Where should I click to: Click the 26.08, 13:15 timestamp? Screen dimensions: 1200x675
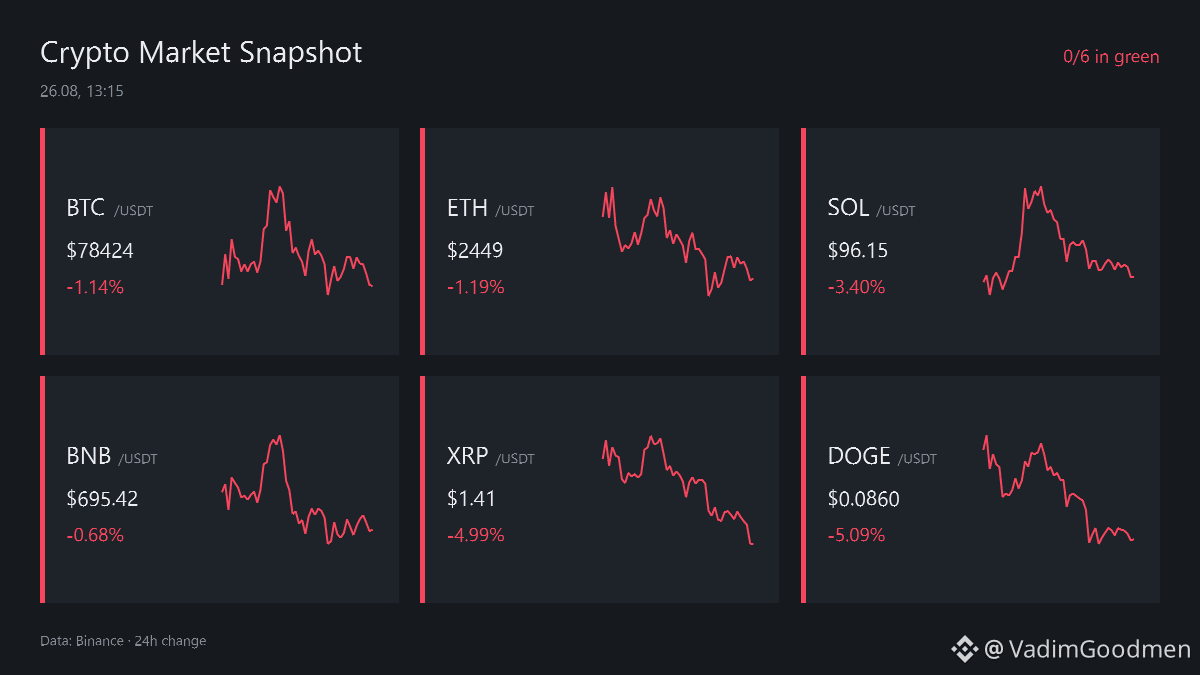(x=82, y=91)
